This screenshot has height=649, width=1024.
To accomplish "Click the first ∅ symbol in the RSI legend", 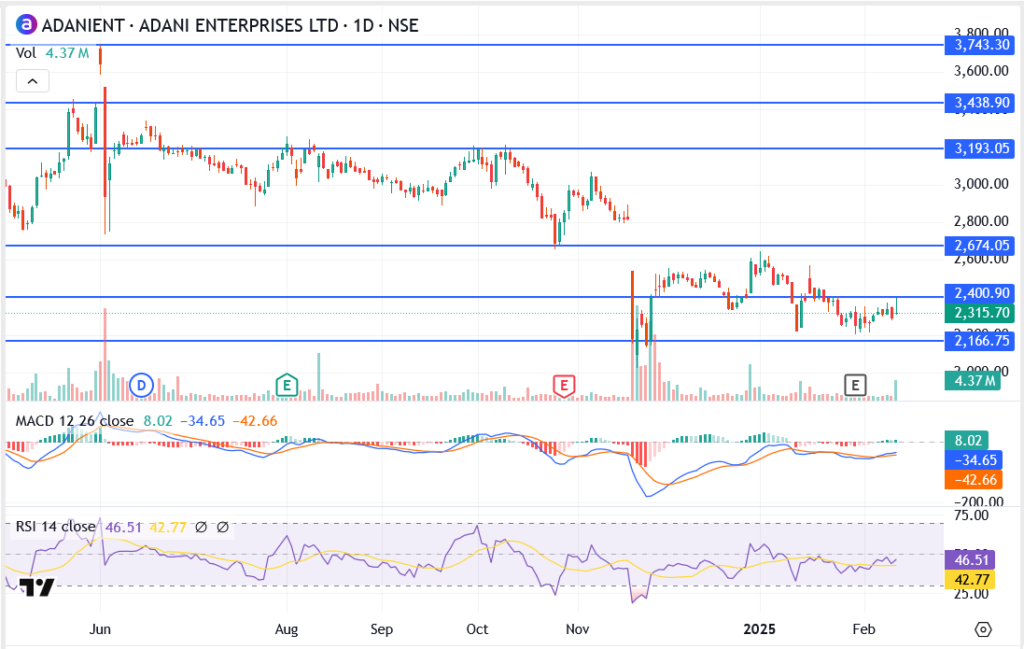I will coord(201,527).
